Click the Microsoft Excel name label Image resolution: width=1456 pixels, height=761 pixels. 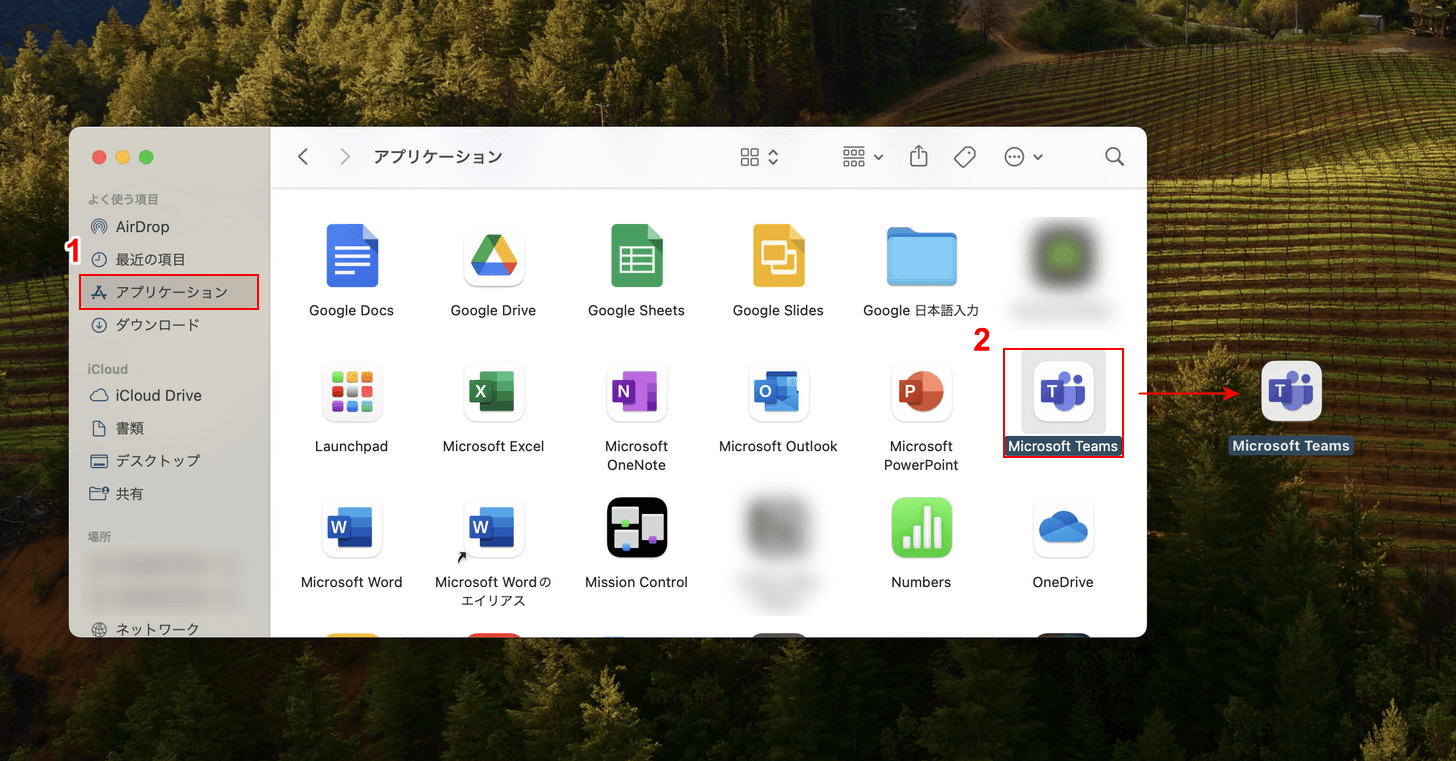[494, 446]
